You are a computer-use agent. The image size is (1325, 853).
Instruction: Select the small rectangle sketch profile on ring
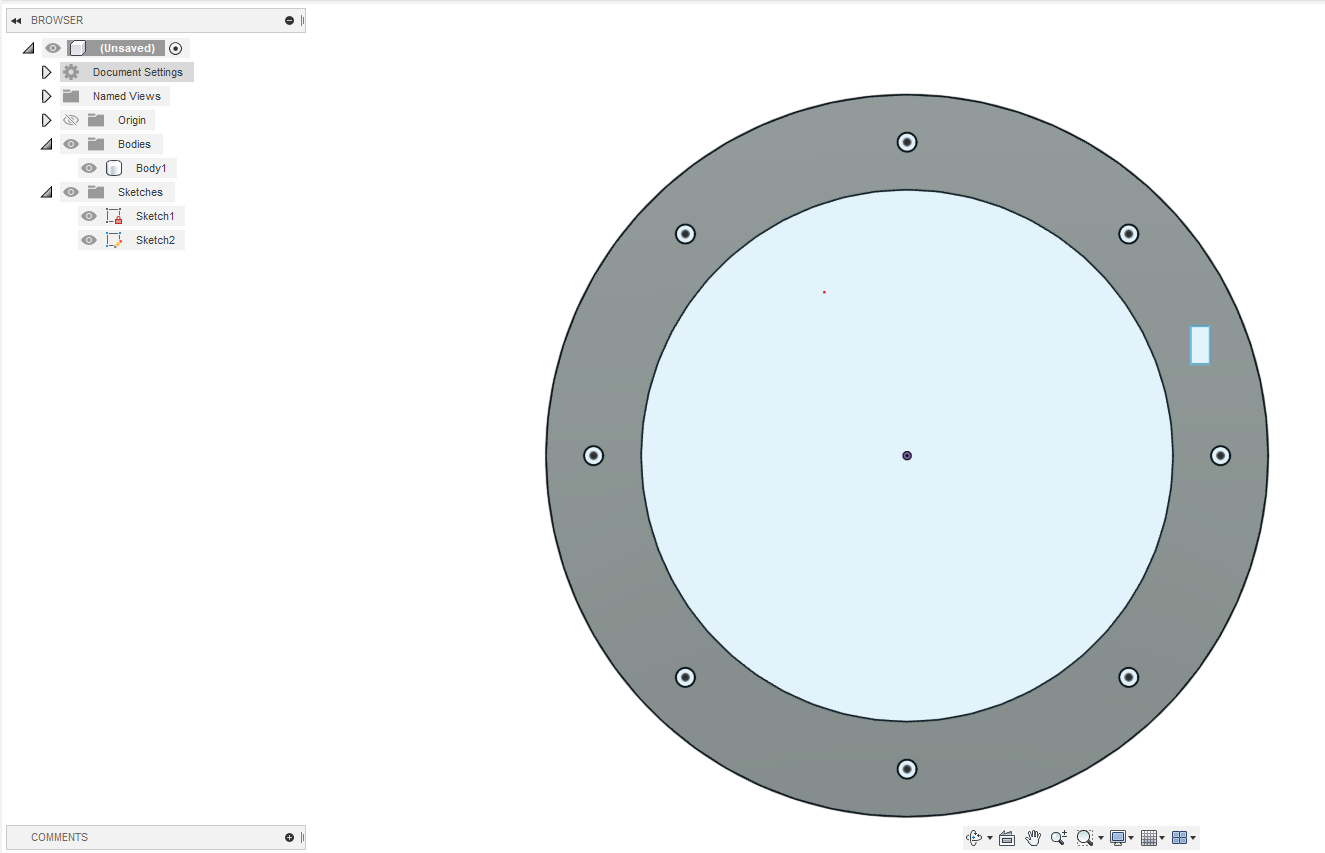point(1200,345)
